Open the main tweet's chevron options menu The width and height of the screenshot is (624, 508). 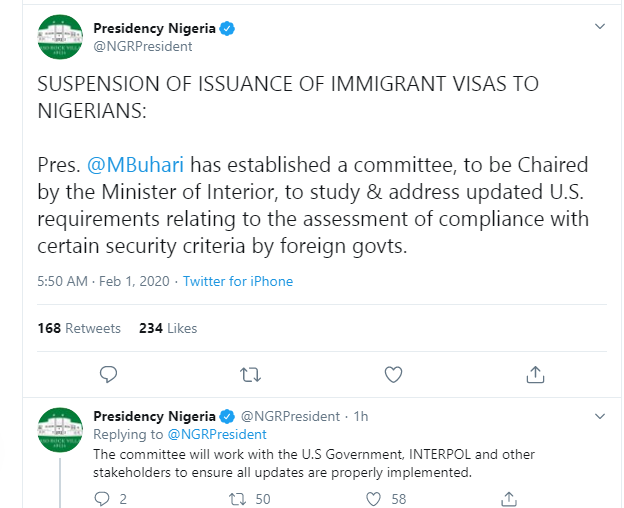(x=600, y=27)
